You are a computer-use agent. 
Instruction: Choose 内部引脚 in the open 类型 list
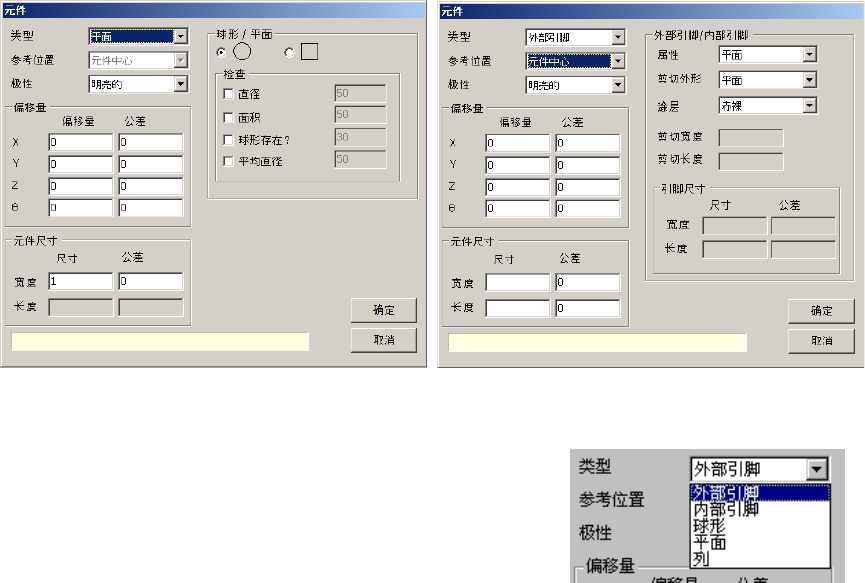760,509
